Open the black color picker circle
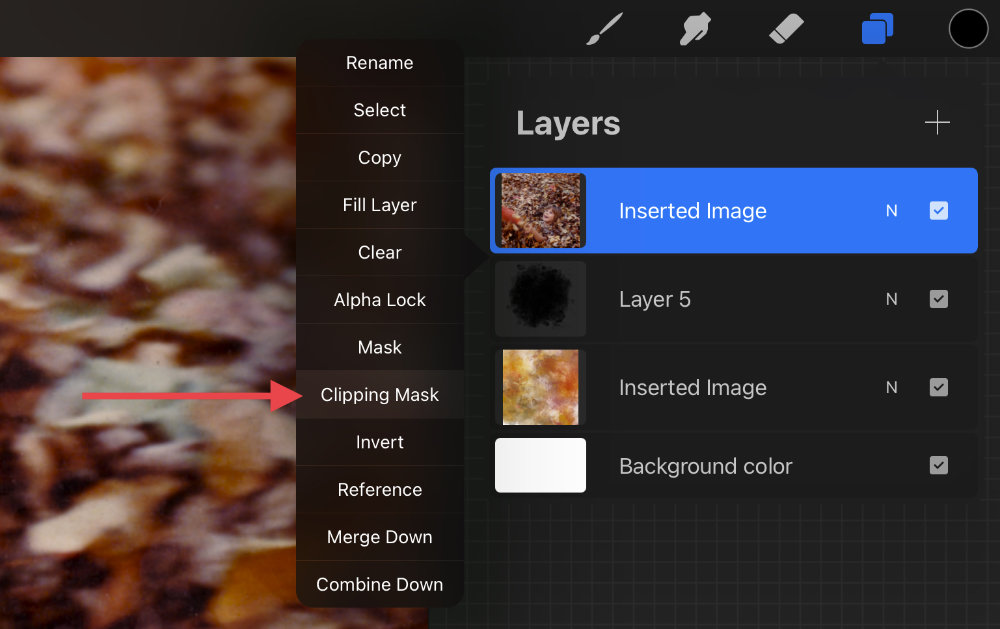 click(x=968, y=29)
